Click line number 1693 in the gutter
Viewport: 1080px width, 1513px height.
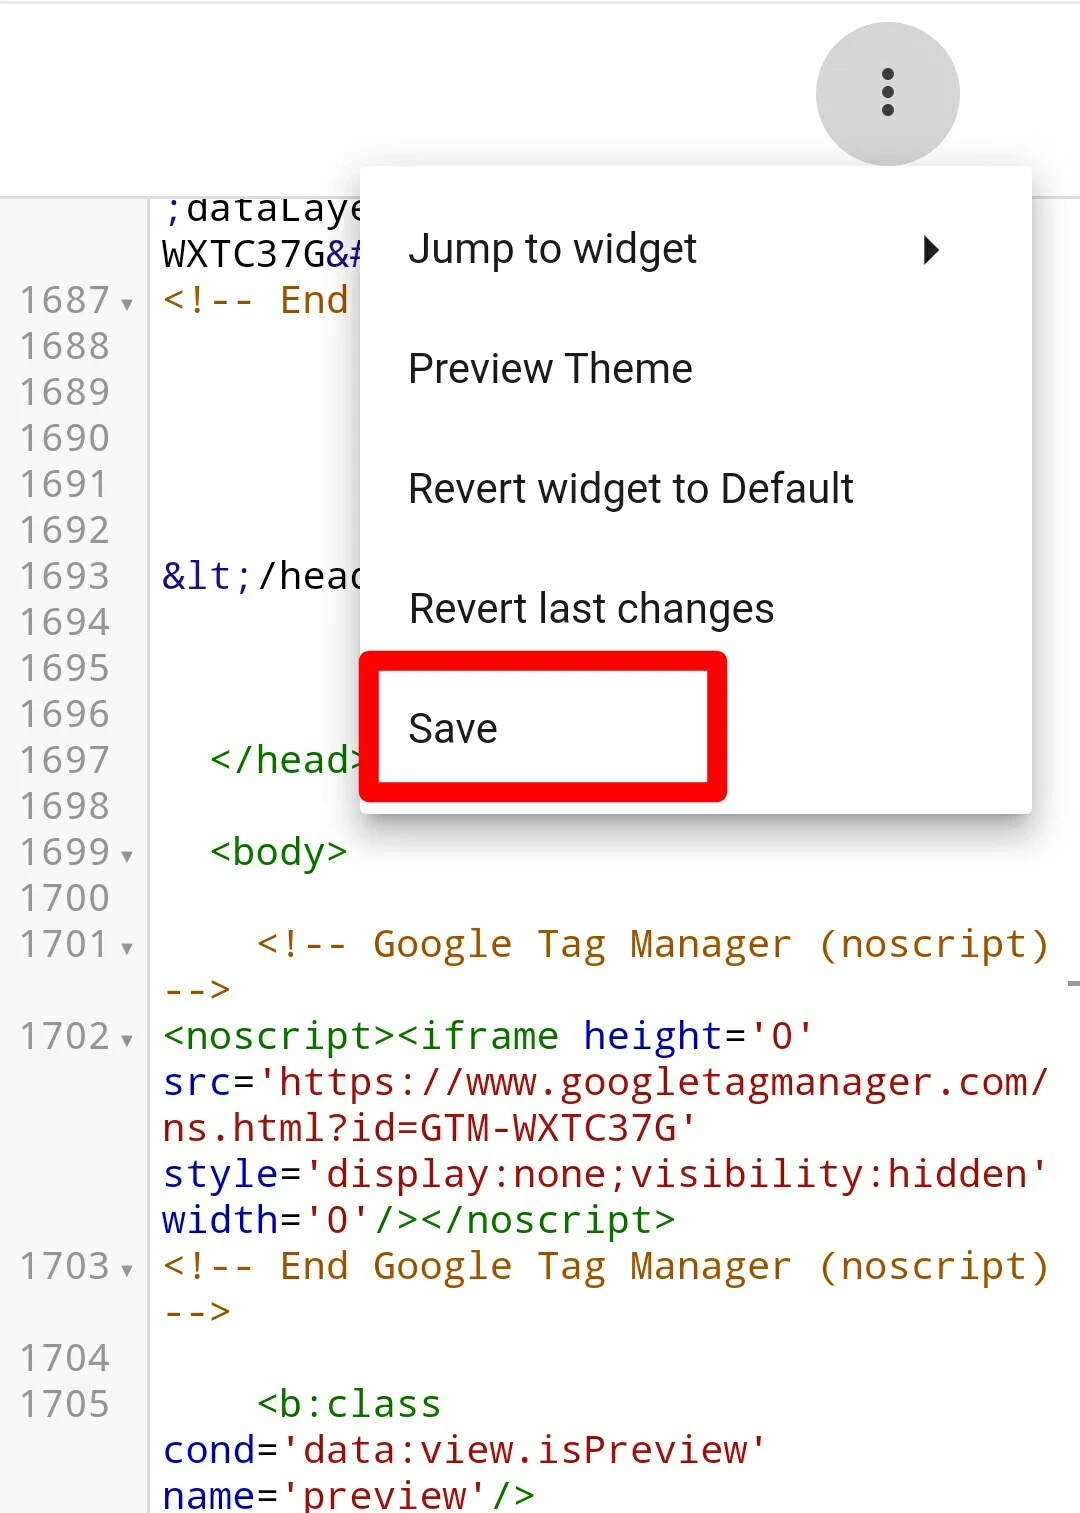(x=65, y=576)
